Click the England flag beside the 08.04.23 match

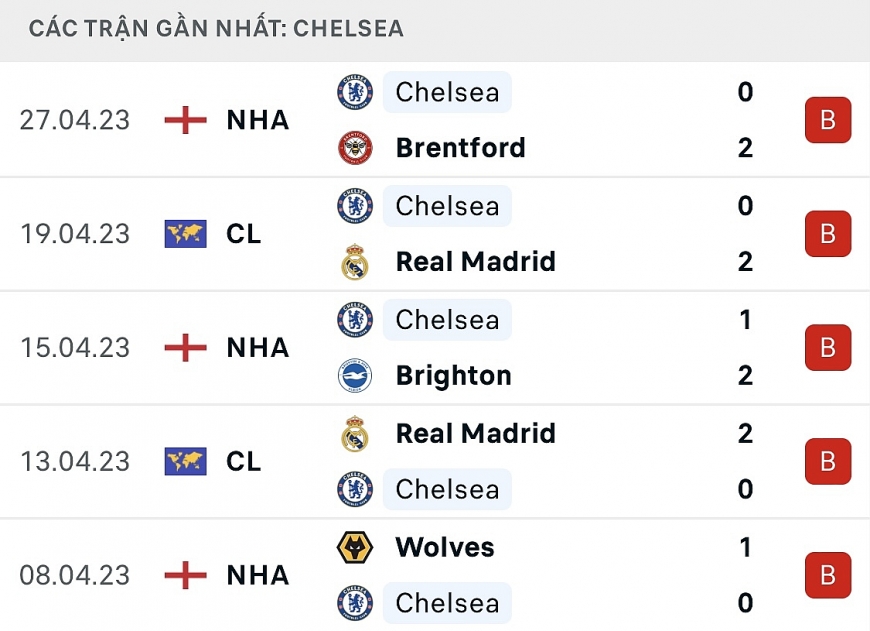[x=185, y=575]
